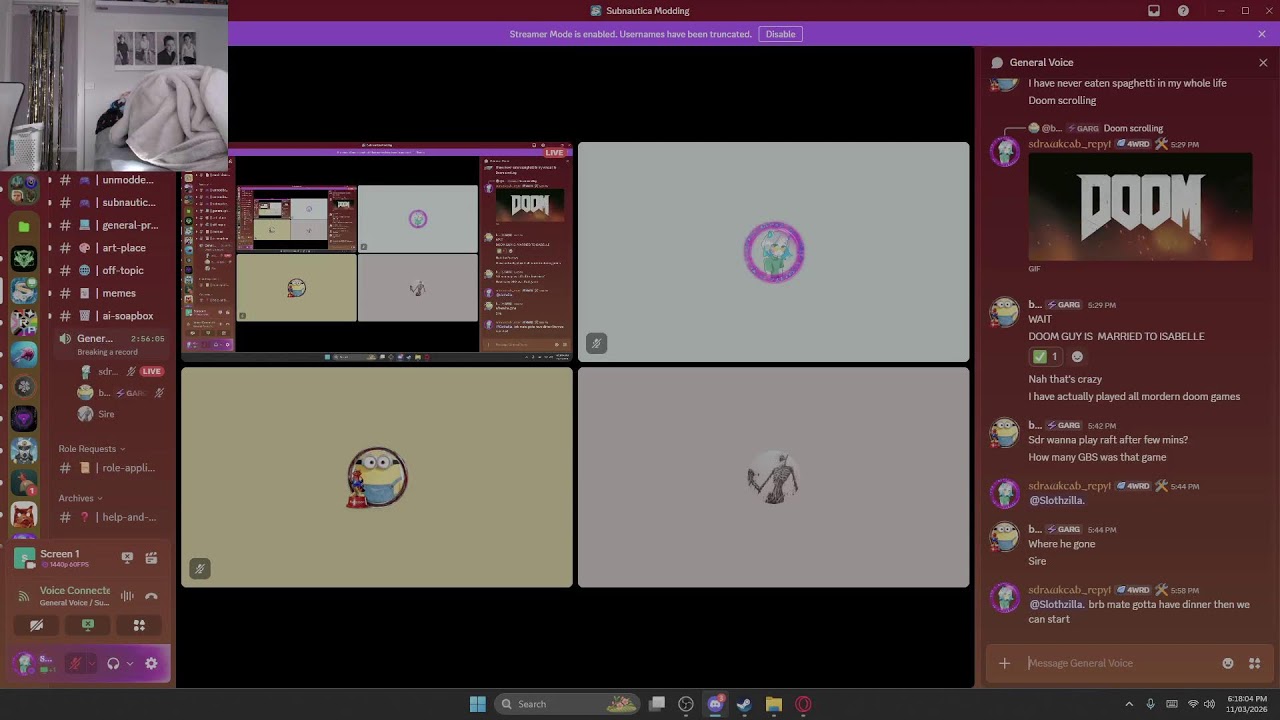Viewport: 1280px width, 720px height.
Task: Open the orange cat avatar server
Action: (24, 515)
